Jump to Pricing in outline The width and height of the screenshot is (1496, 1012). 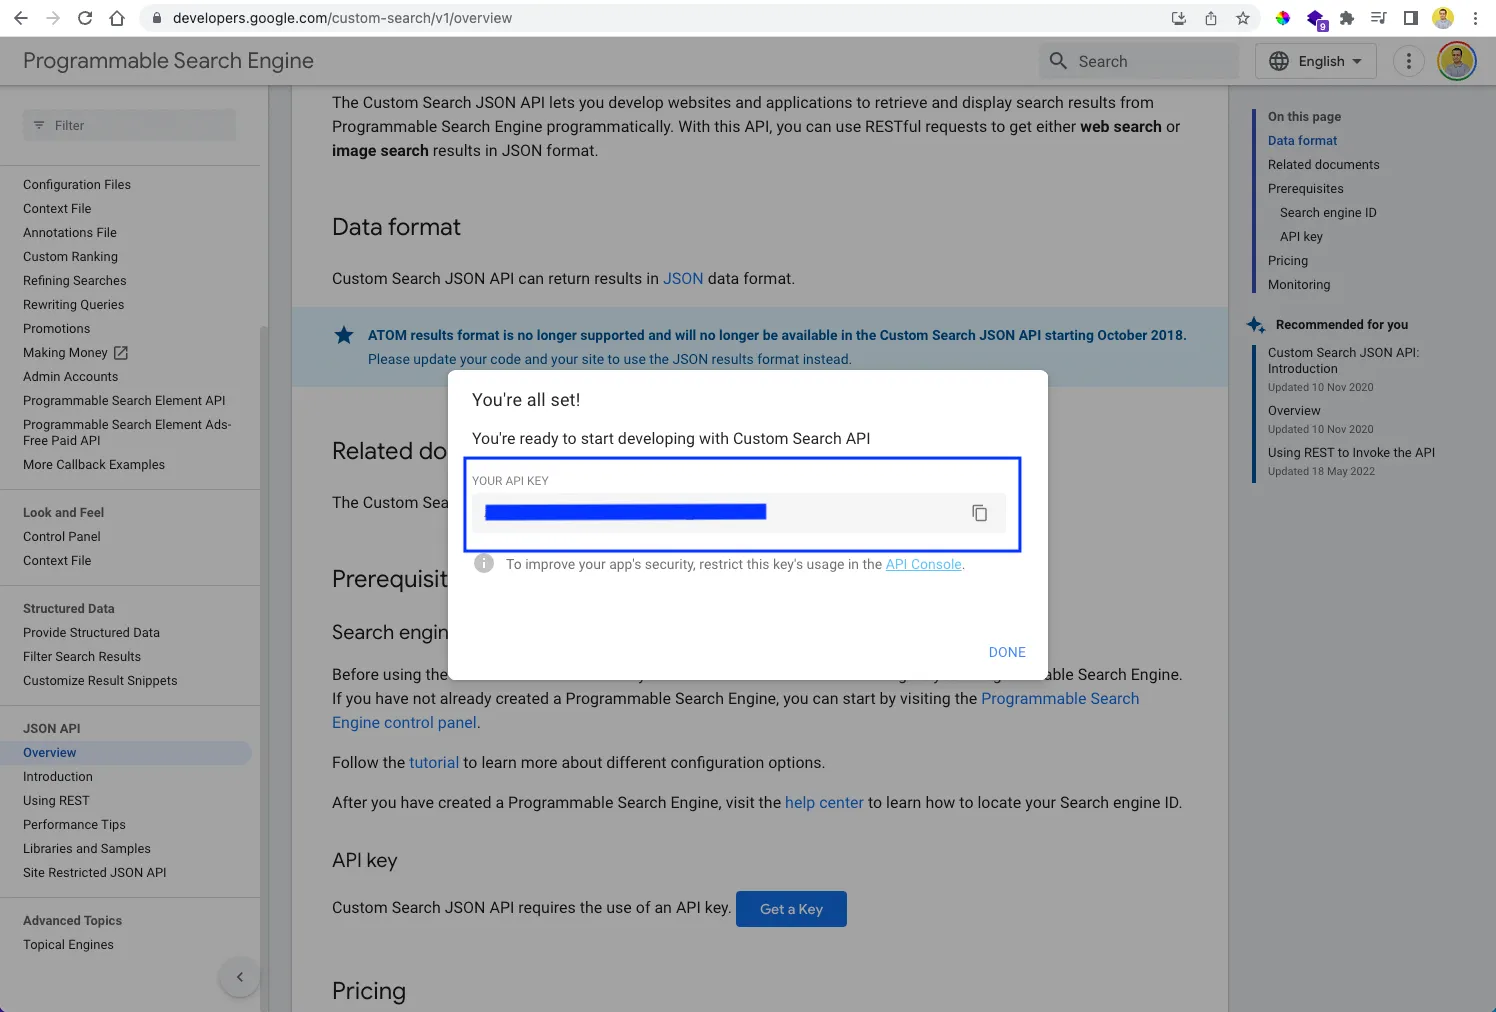[x=1288, y=261]
